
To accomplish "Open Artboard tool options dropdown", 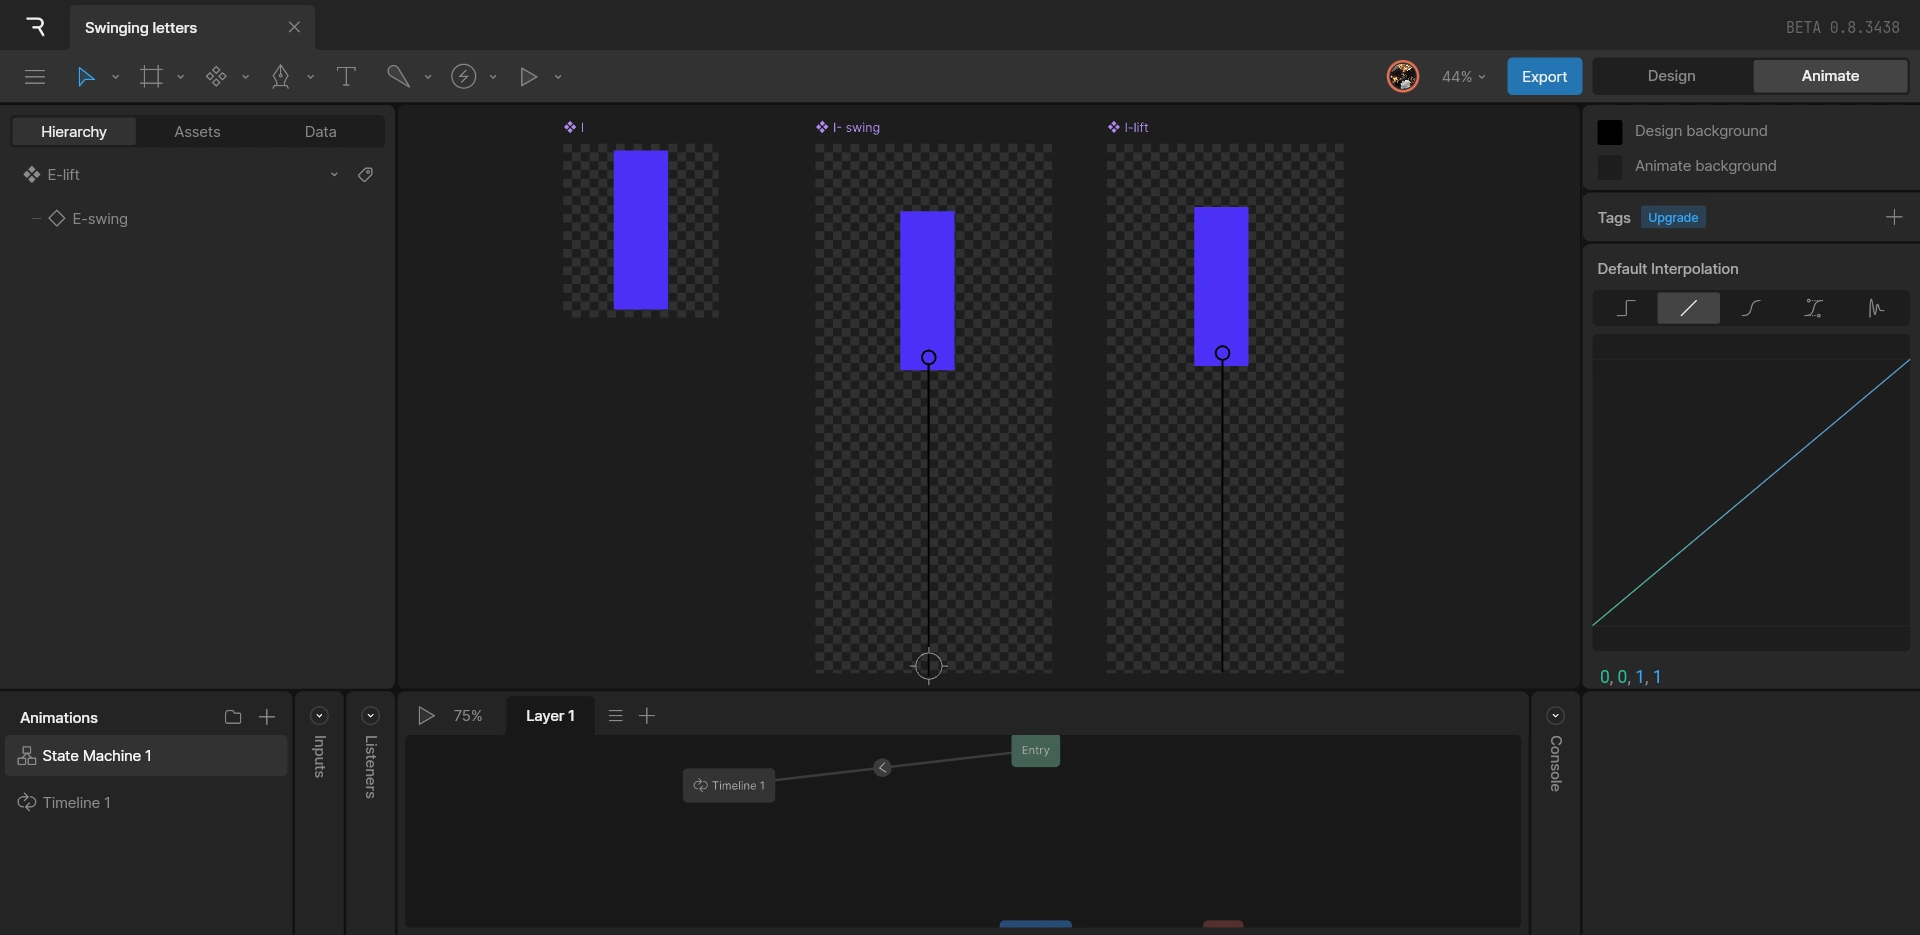I will click(181, 77).
